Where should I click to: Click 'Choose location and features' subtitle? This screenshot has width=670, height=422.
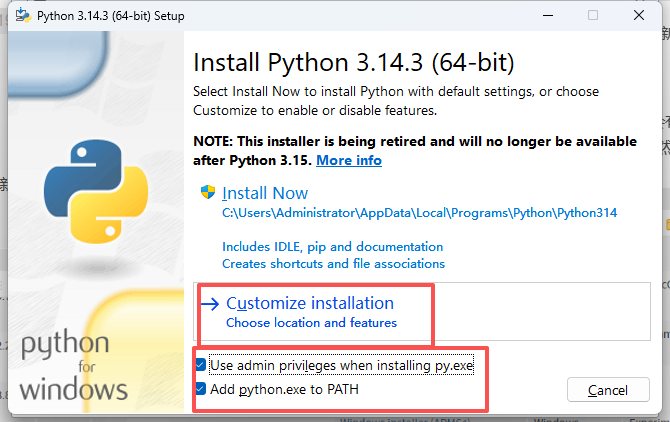coord(311,323)
